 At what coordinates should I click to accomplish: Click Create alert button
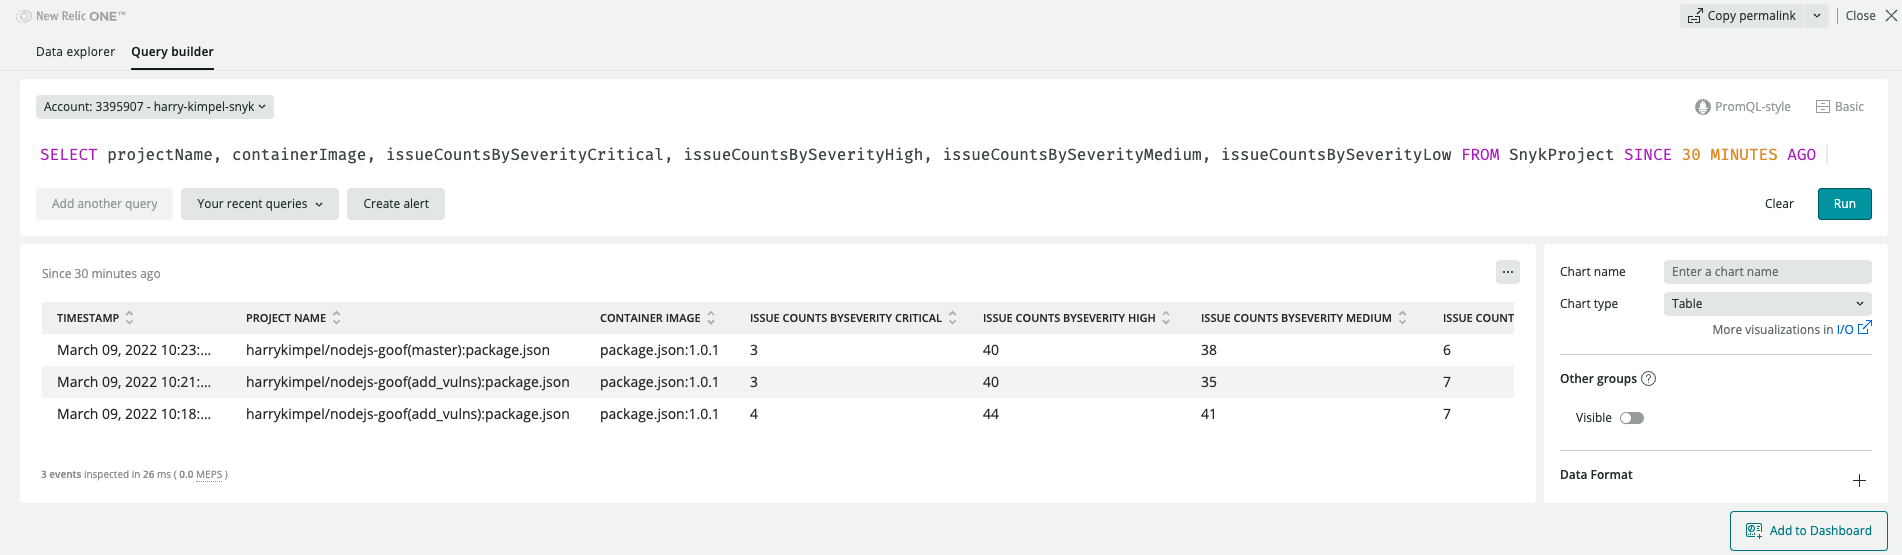coord(396,204)
